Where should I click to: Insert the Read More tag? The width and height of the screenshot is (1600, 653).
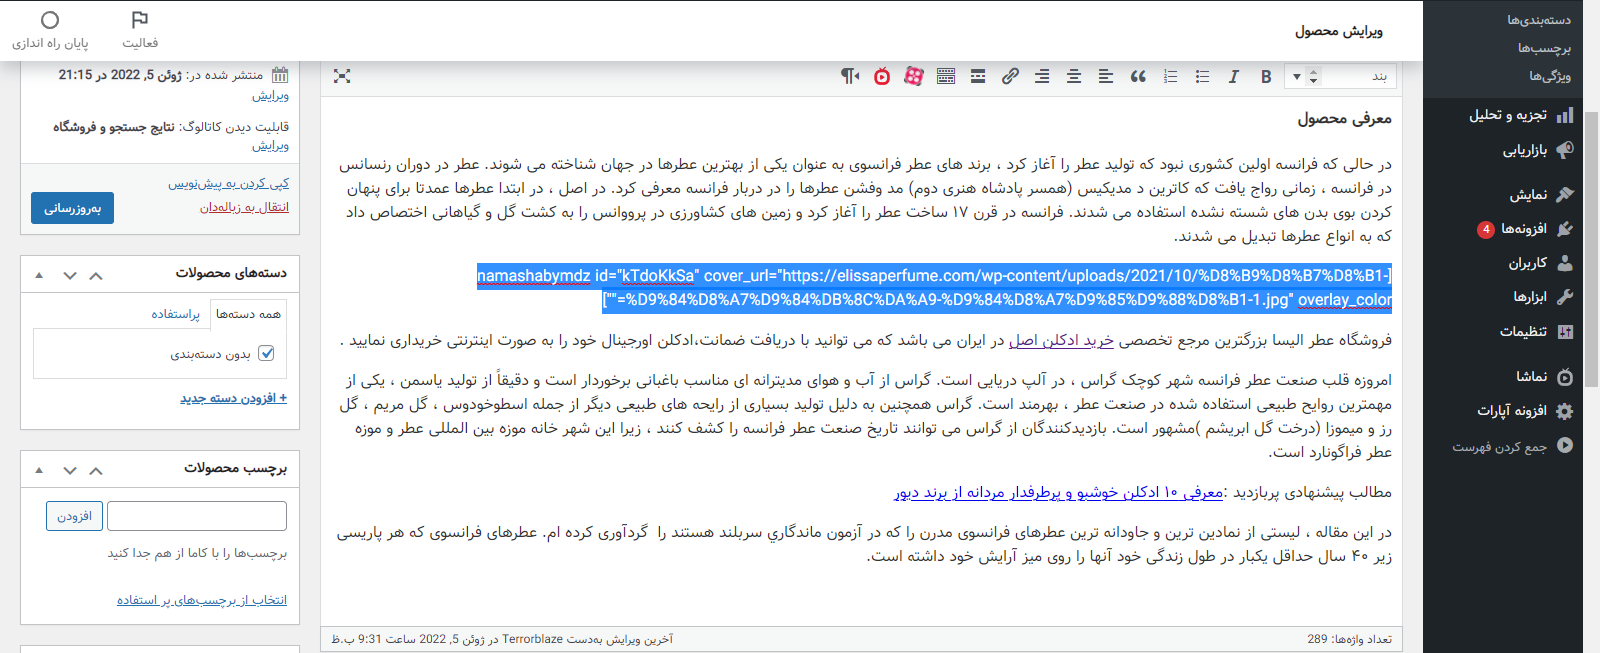pyautogui.click(x=978, y=77)
